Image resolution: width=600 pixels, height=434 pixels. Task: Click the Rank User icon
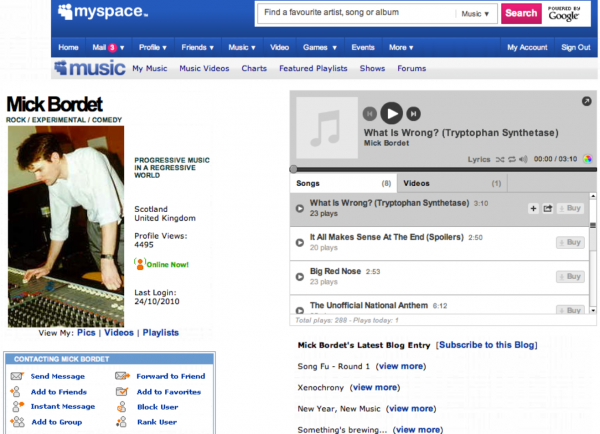[121, 422]
